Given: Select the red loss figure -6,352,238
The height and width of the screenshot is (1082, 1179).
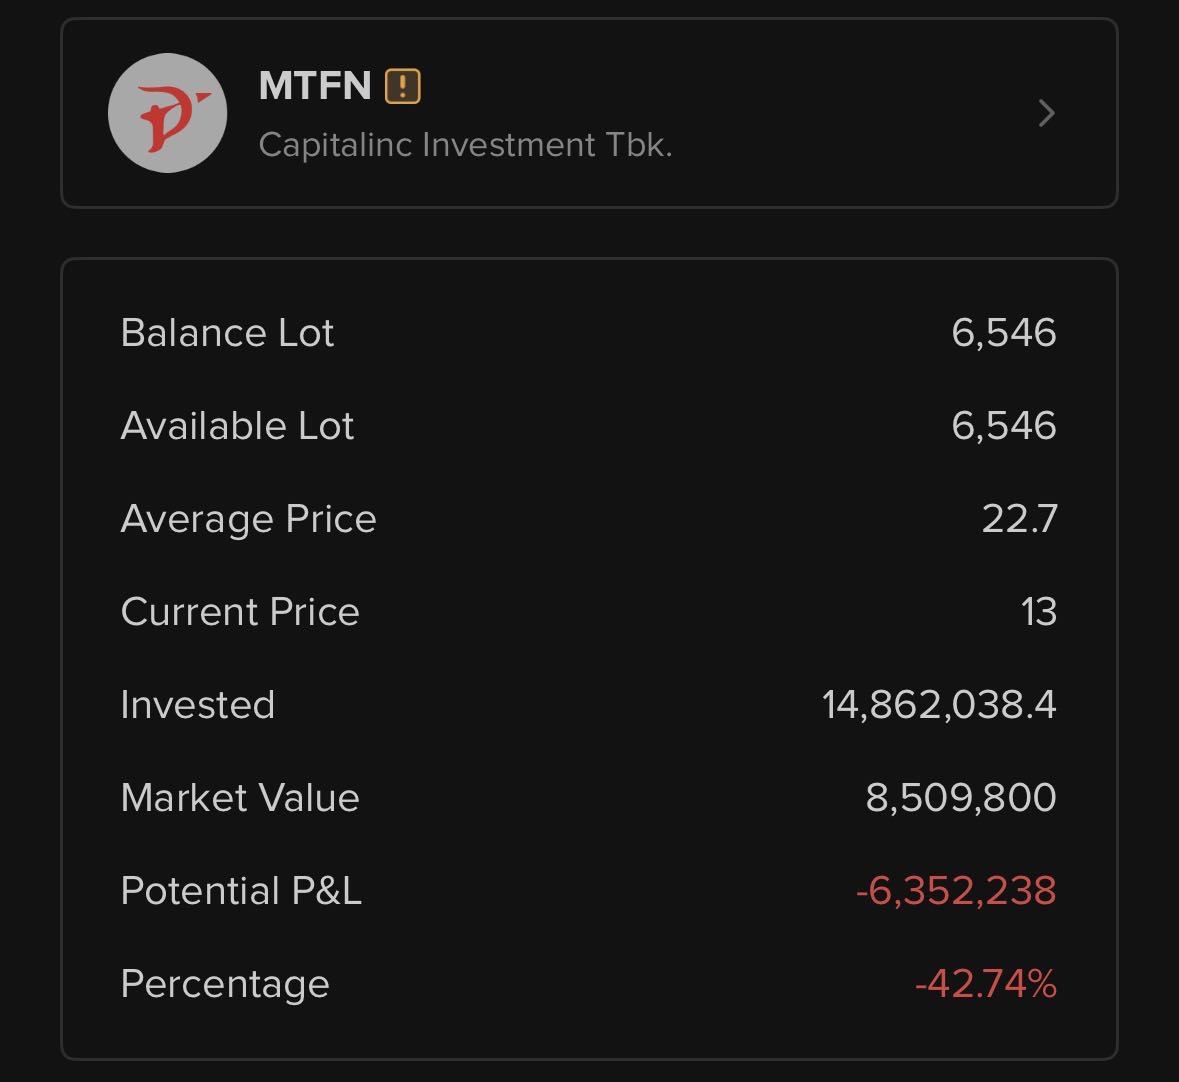Looking at the screenshot, I should click(x=956, y=891).
